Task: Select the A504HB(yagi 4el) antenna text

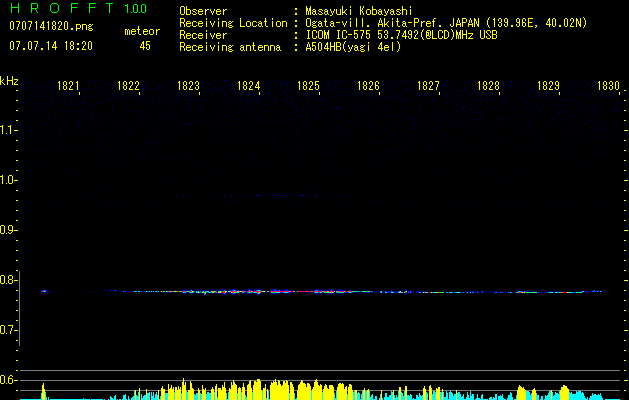Action: 353,47
